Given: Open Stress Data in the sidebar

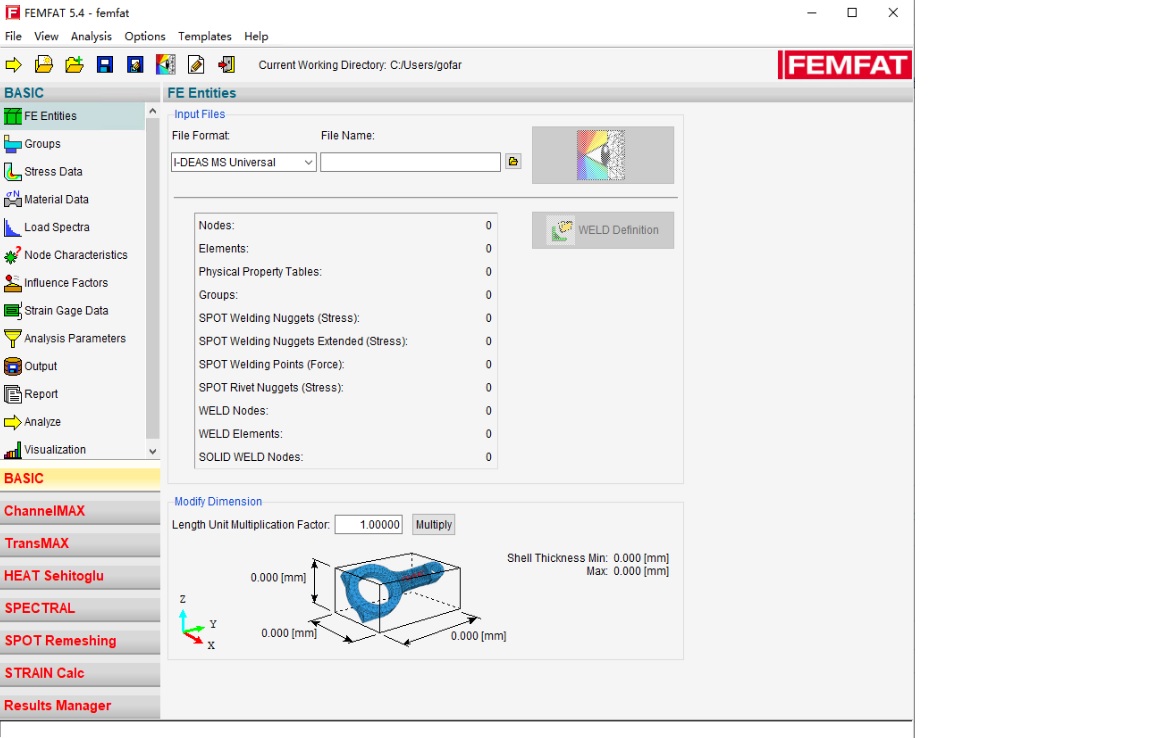Looking at the screenshot, I should click(x=53, y=172).
